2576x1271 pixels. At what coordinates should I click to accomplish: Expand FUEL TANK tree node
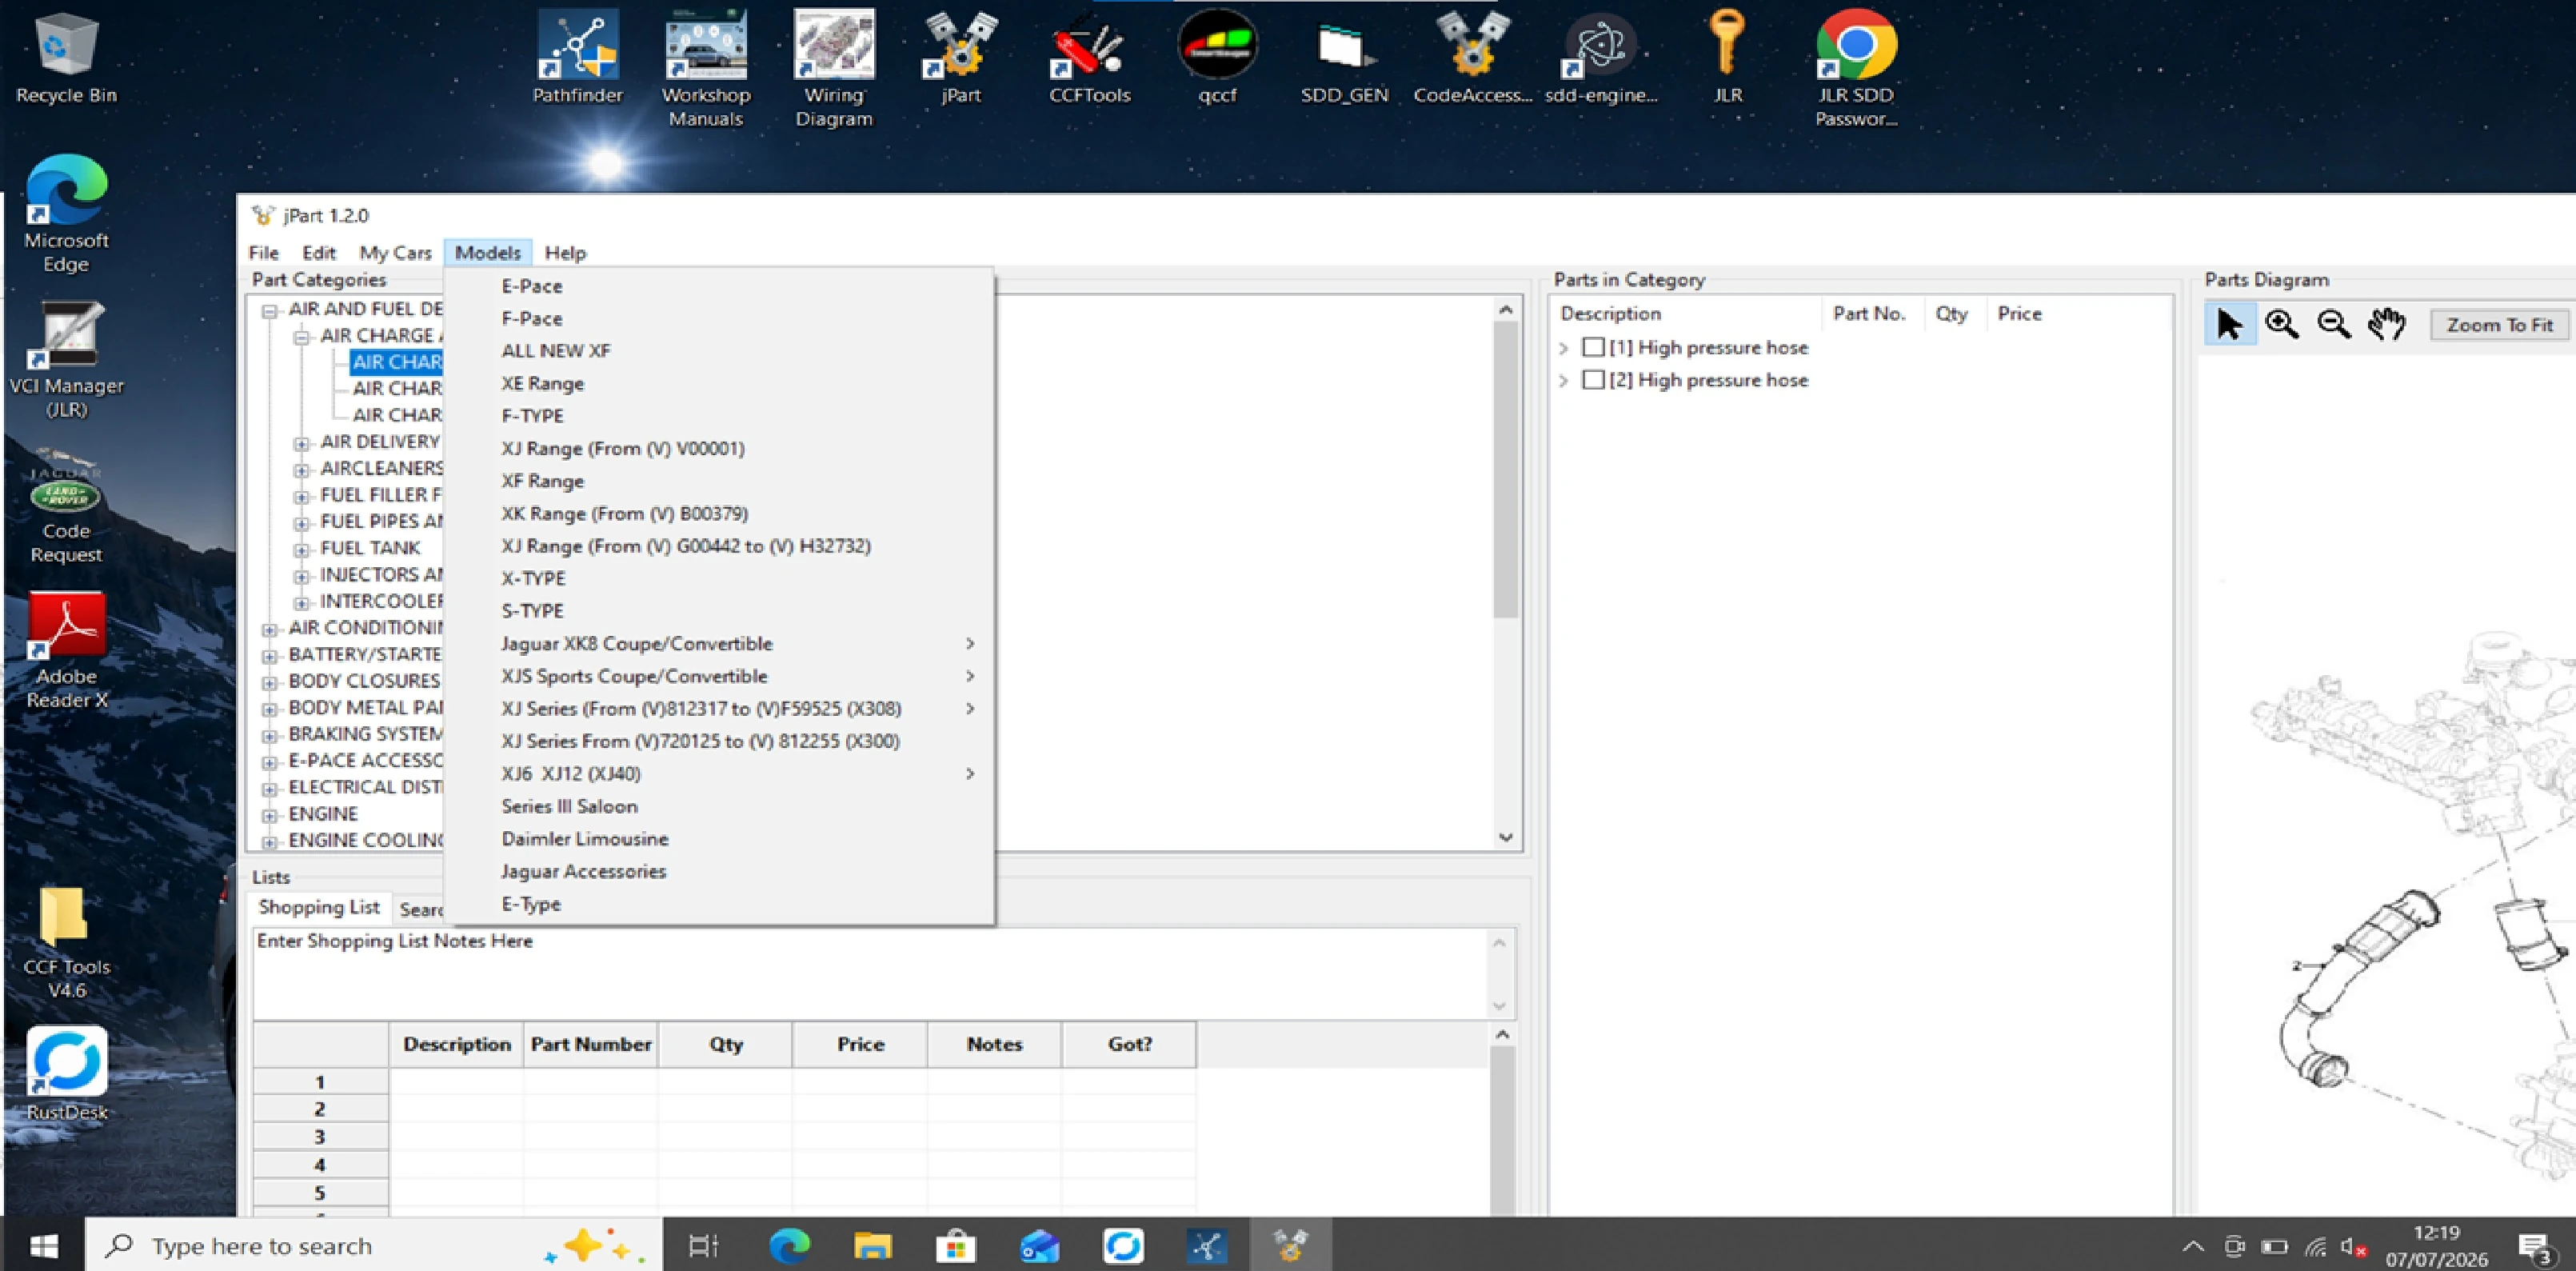coord(301,549)
